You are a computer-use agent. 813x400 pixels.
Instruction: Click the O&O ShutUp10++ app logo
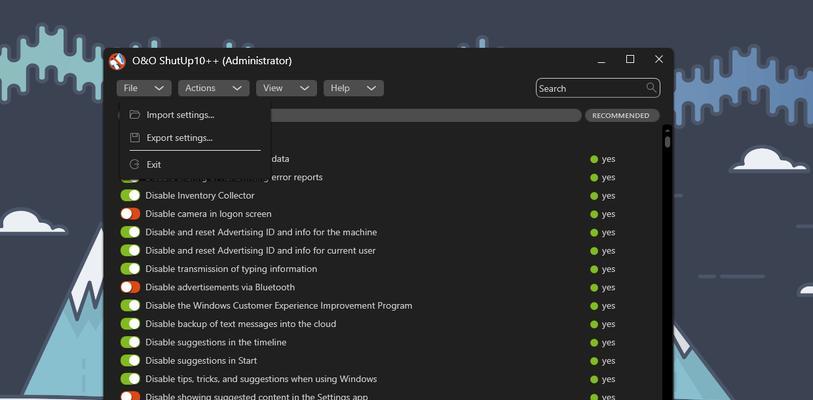click(x=117, y=61)
